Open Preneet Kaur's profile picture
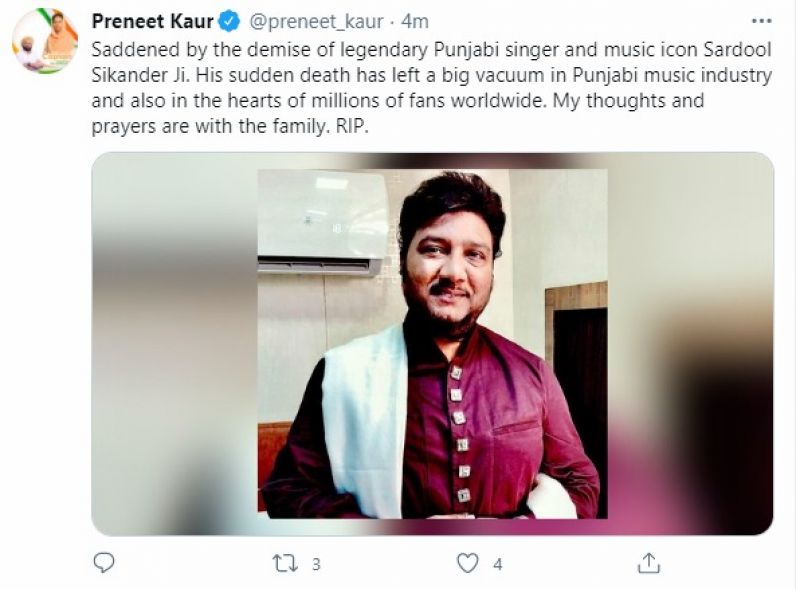 (x=44, y=40)
